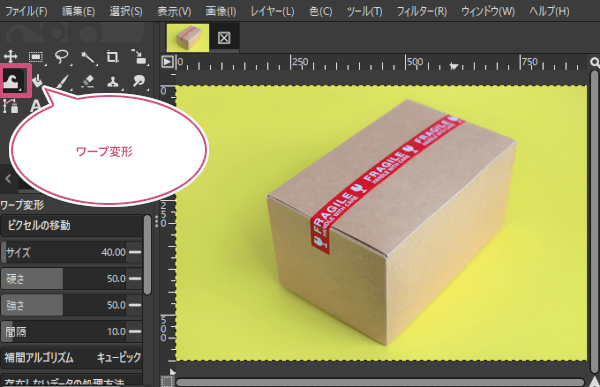Select the Move tool
Image resolution: width=600 pixels, height=387 pixels.
pos(11,57)
